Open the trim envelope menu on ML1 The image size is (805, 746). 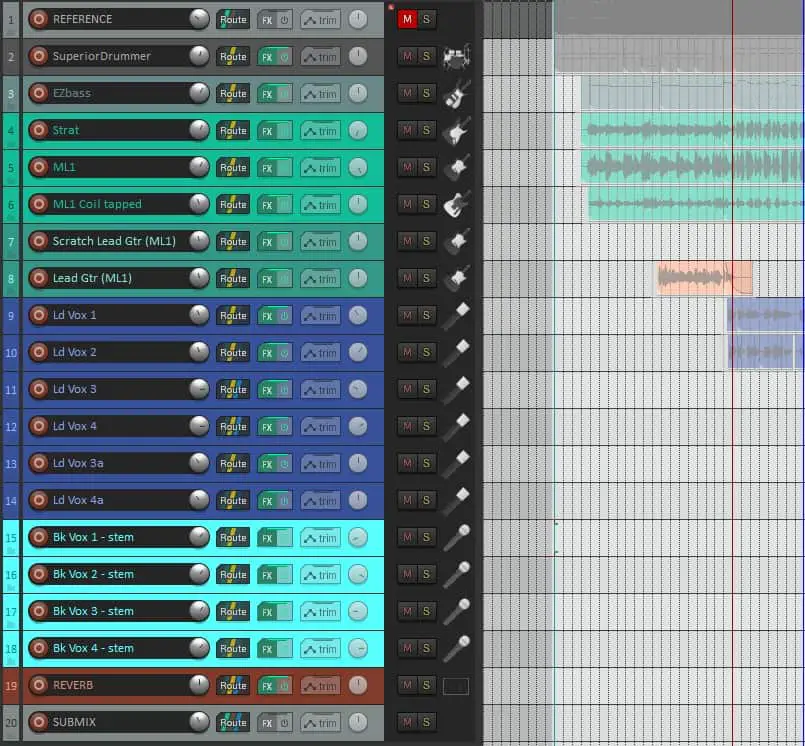[320, 168]
